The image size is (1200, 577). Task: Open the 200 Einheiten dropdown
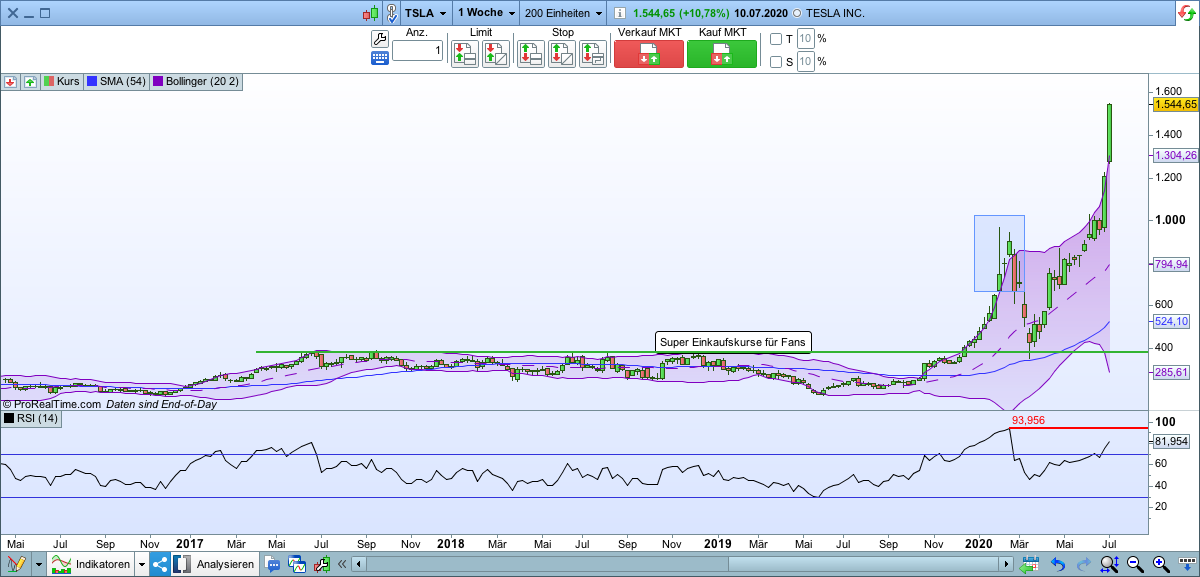[560, 13]
